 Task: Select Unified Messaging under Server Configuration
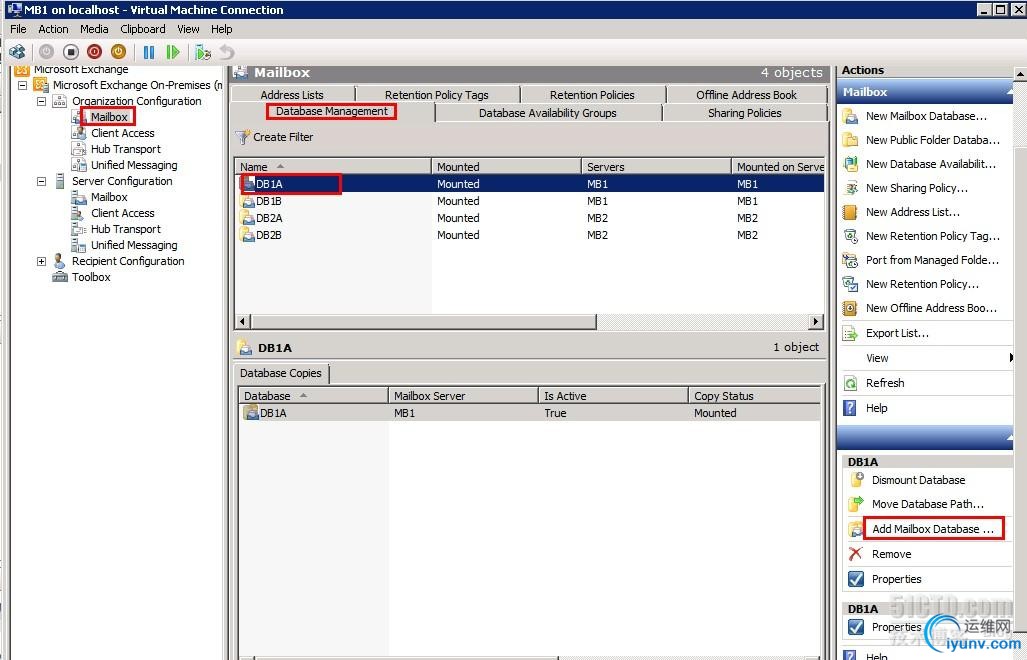coord(134,245)
